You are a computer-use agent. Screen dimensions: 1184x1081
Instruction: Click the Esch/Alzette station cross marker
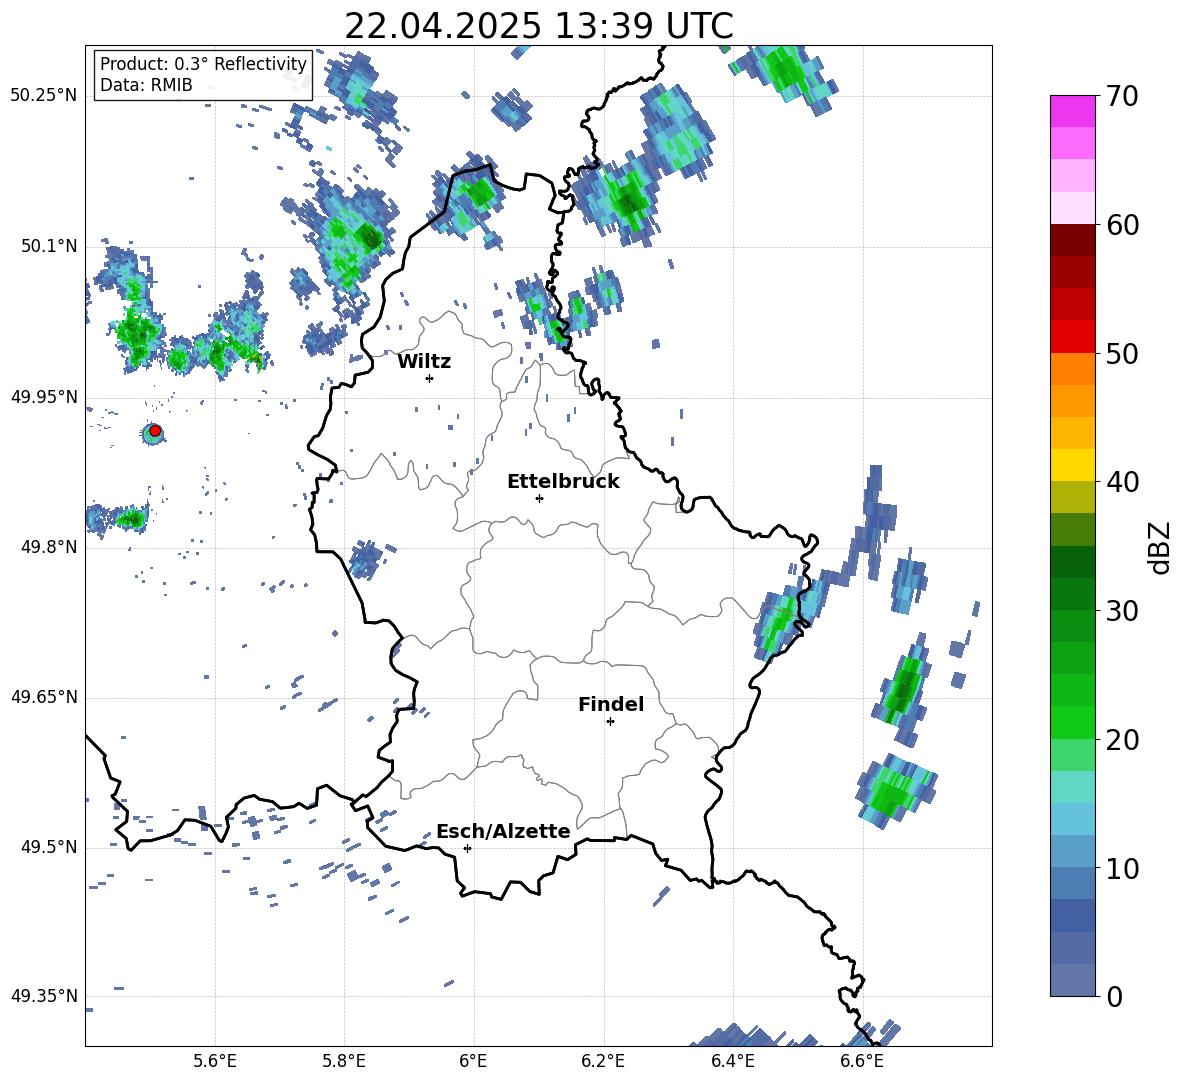point(467,848)
